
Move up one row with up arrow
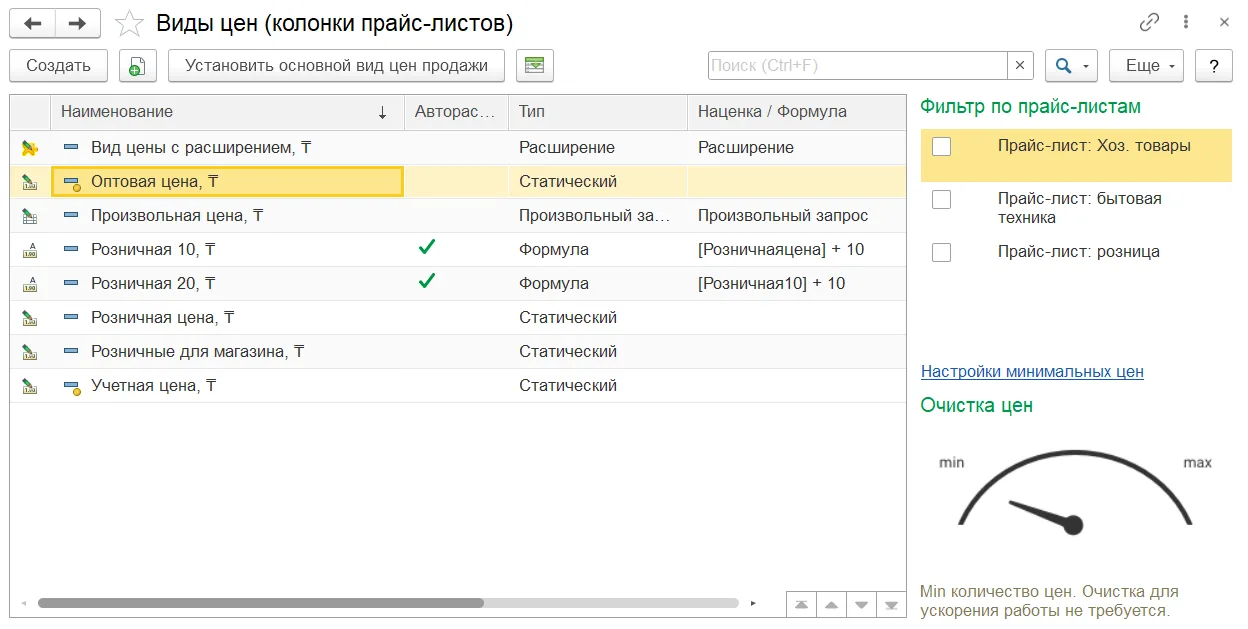pos(831,605)
